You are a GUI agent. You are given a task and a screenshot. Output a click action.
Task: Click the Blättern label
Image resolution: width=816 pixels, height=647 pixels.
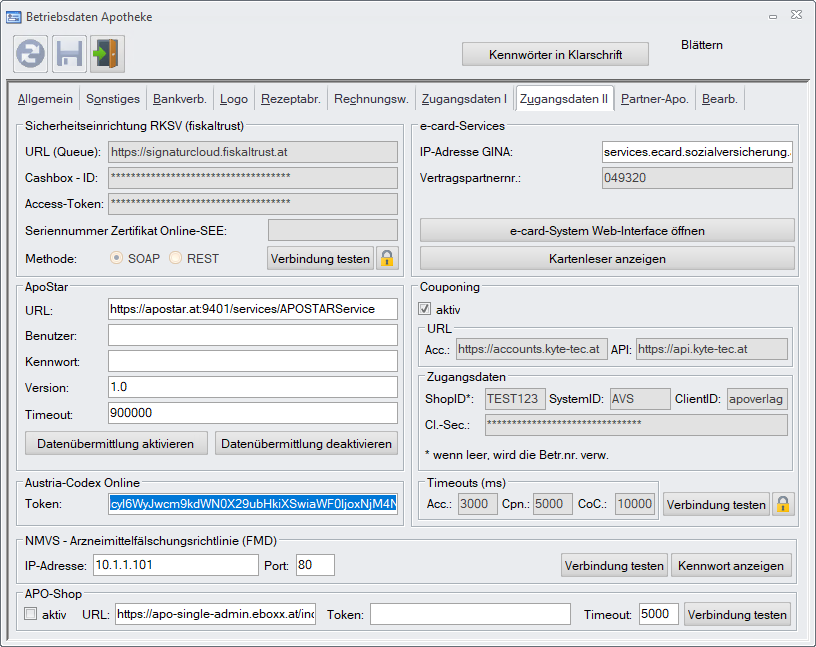pos(702,45)
